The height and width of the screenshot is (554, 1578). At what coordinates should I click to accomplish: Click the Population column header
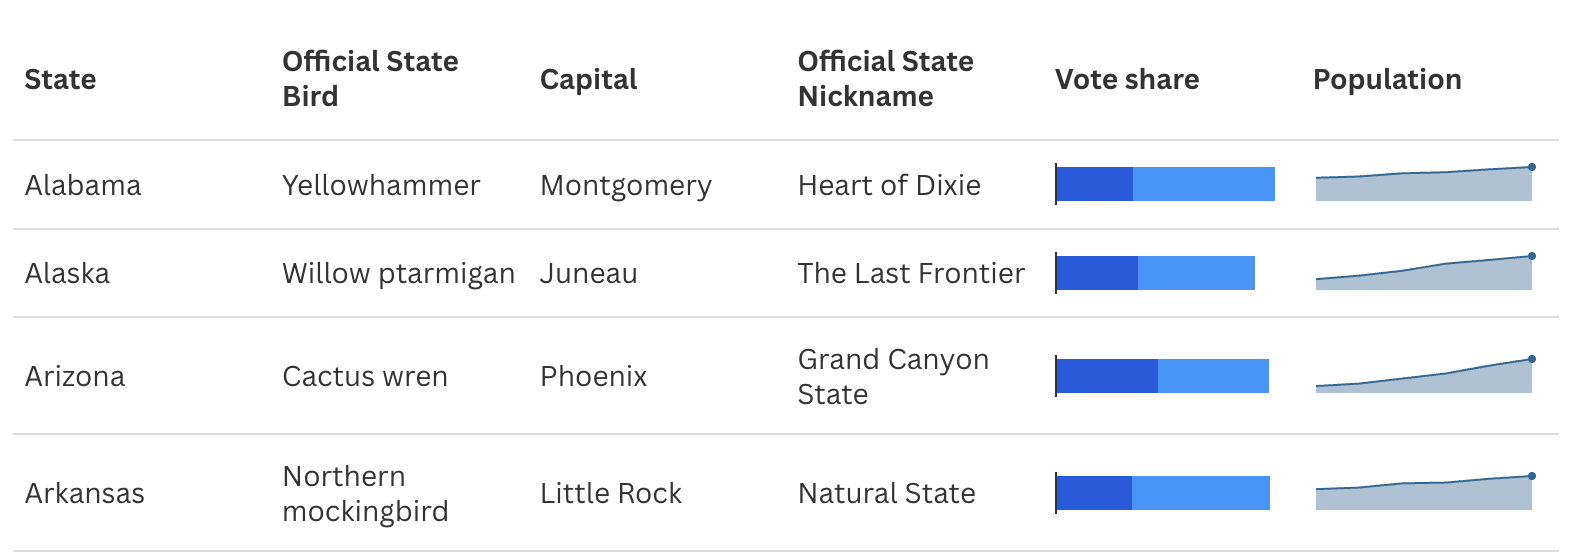click(1387, 79)
